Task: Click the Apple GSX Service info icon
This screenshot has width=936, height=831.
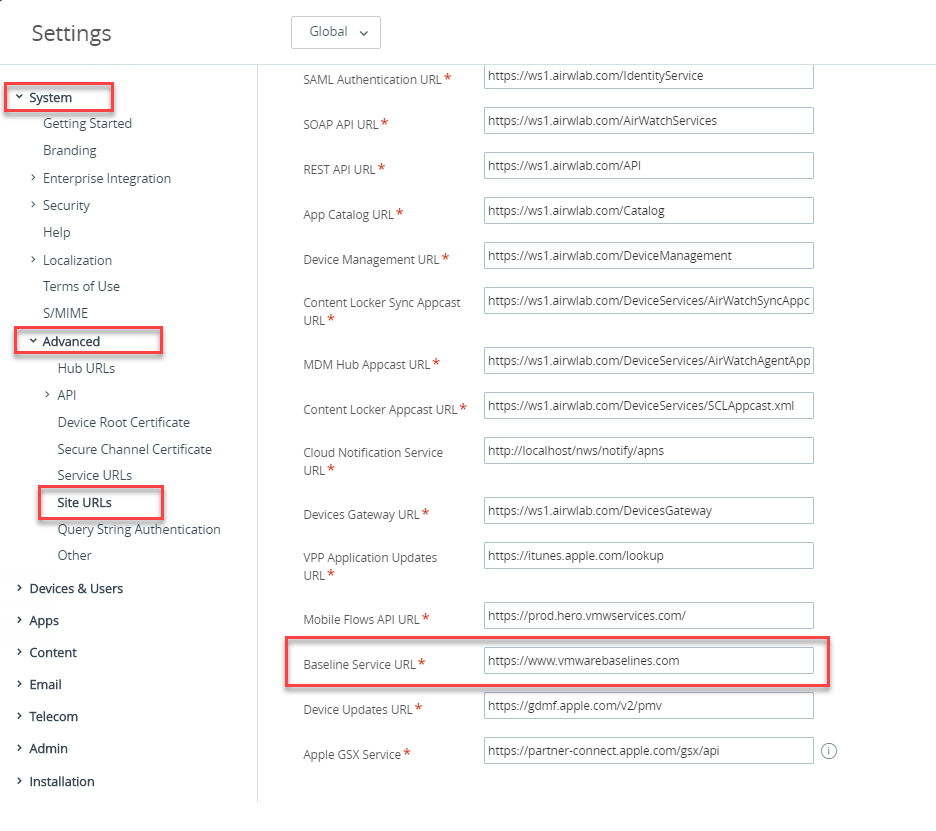Action: click(828, 751)
